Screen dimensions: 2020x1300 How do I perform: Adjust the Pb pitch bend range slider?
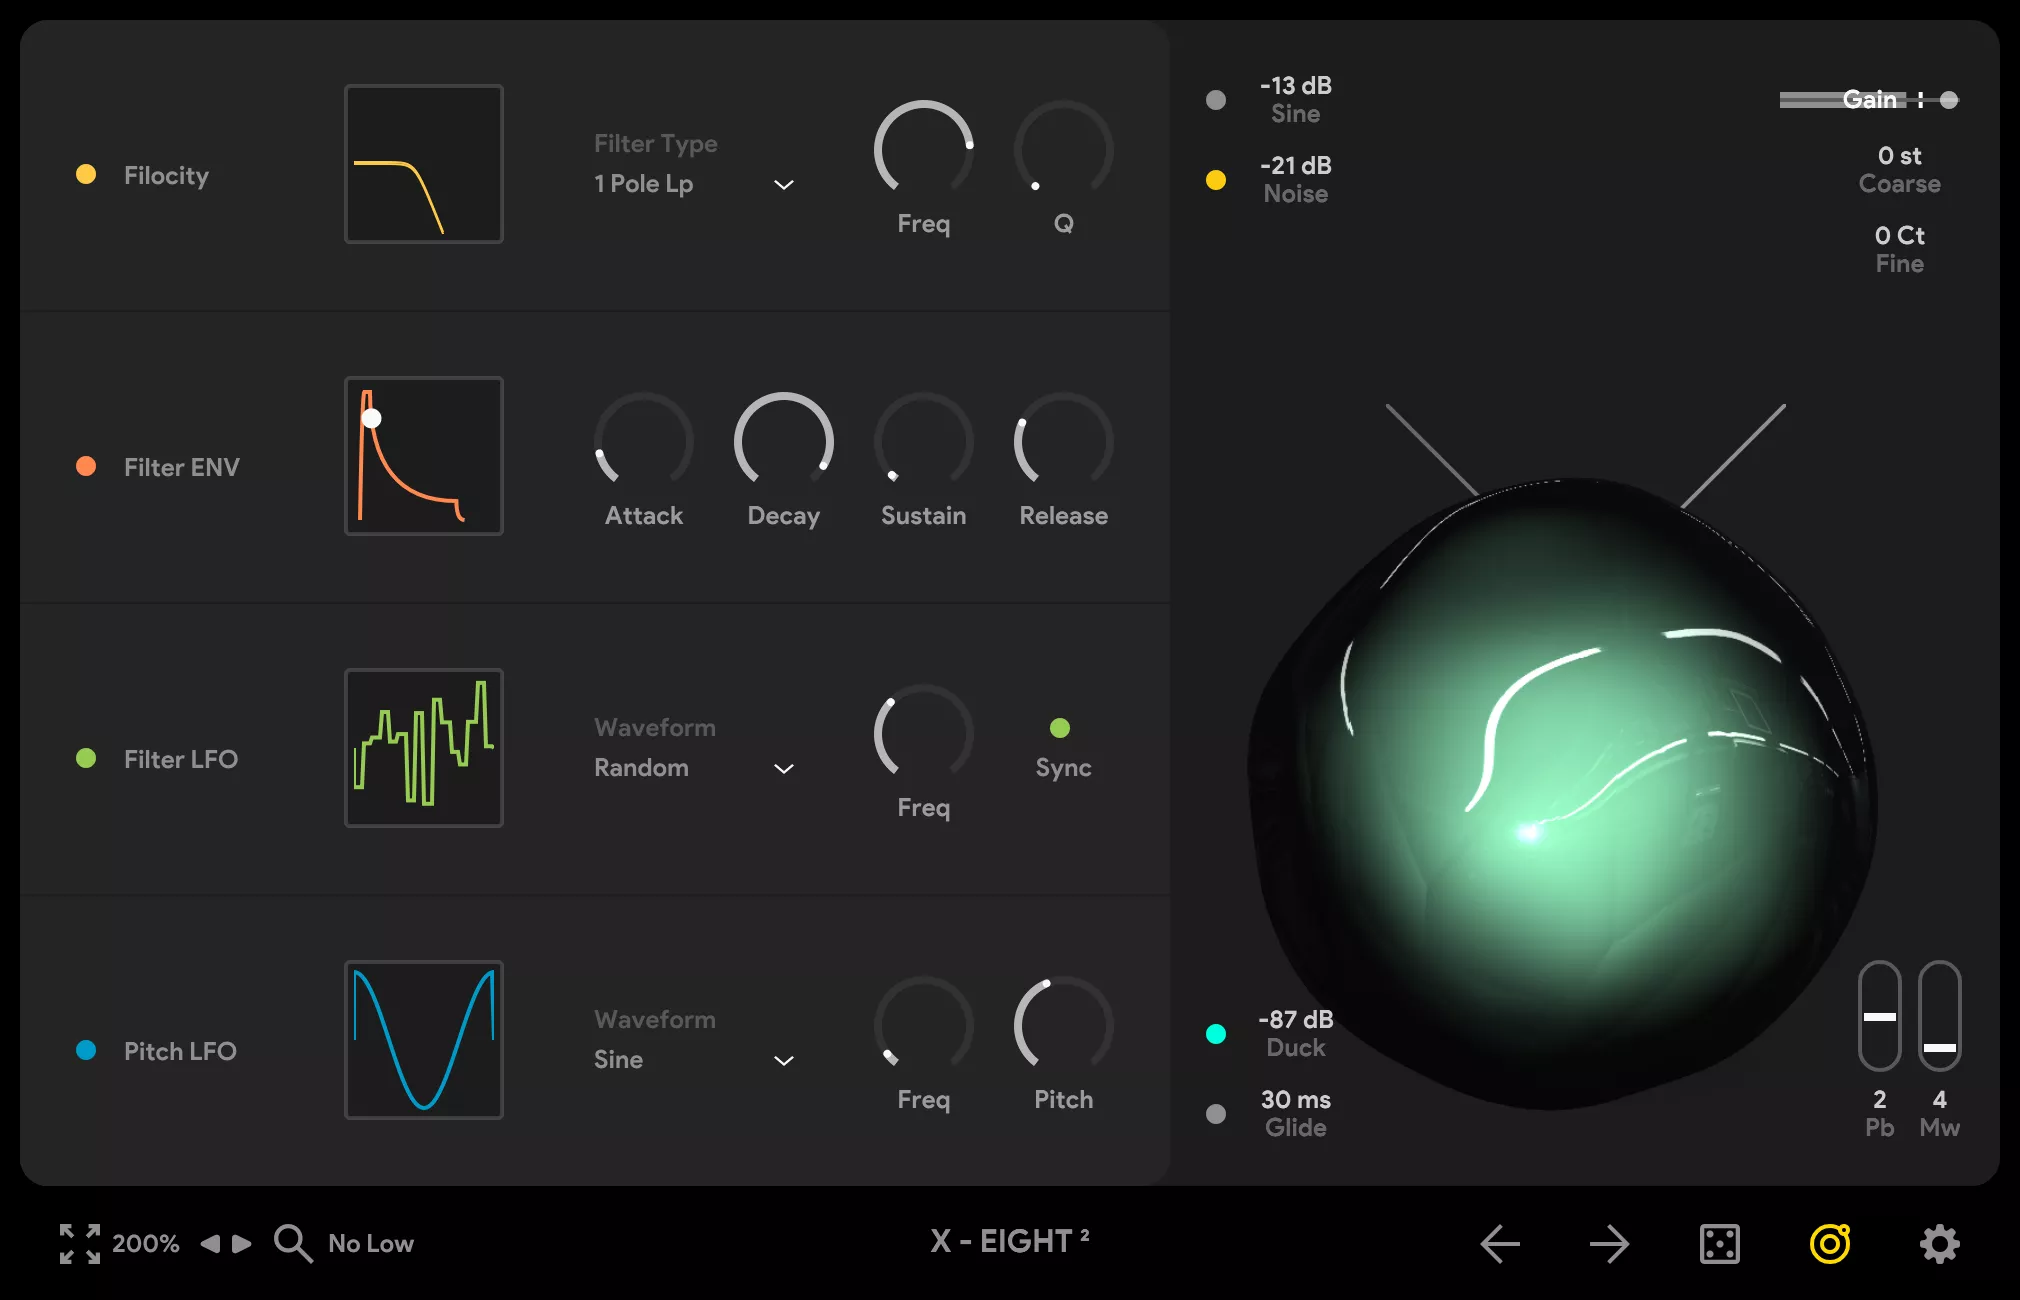[1879, 1017]
